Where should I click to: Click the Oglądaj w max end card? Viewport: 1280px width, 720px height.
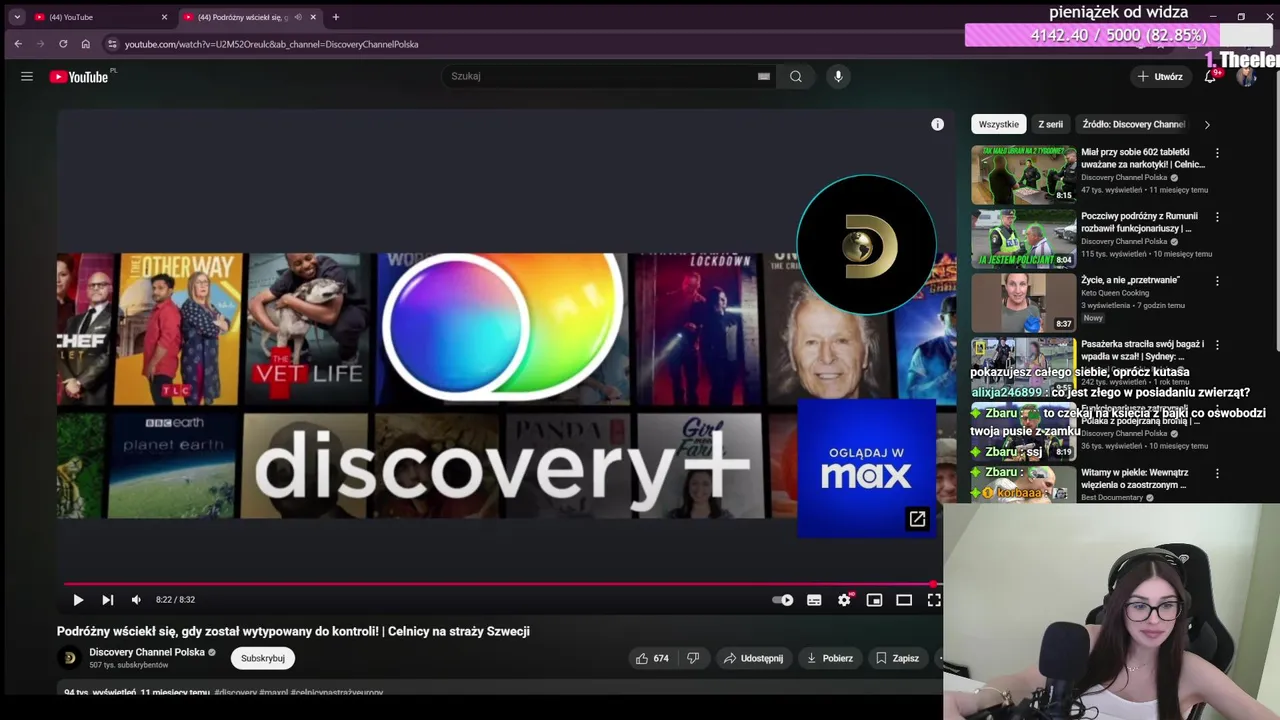pyautogui.click(x=866, y=468)
